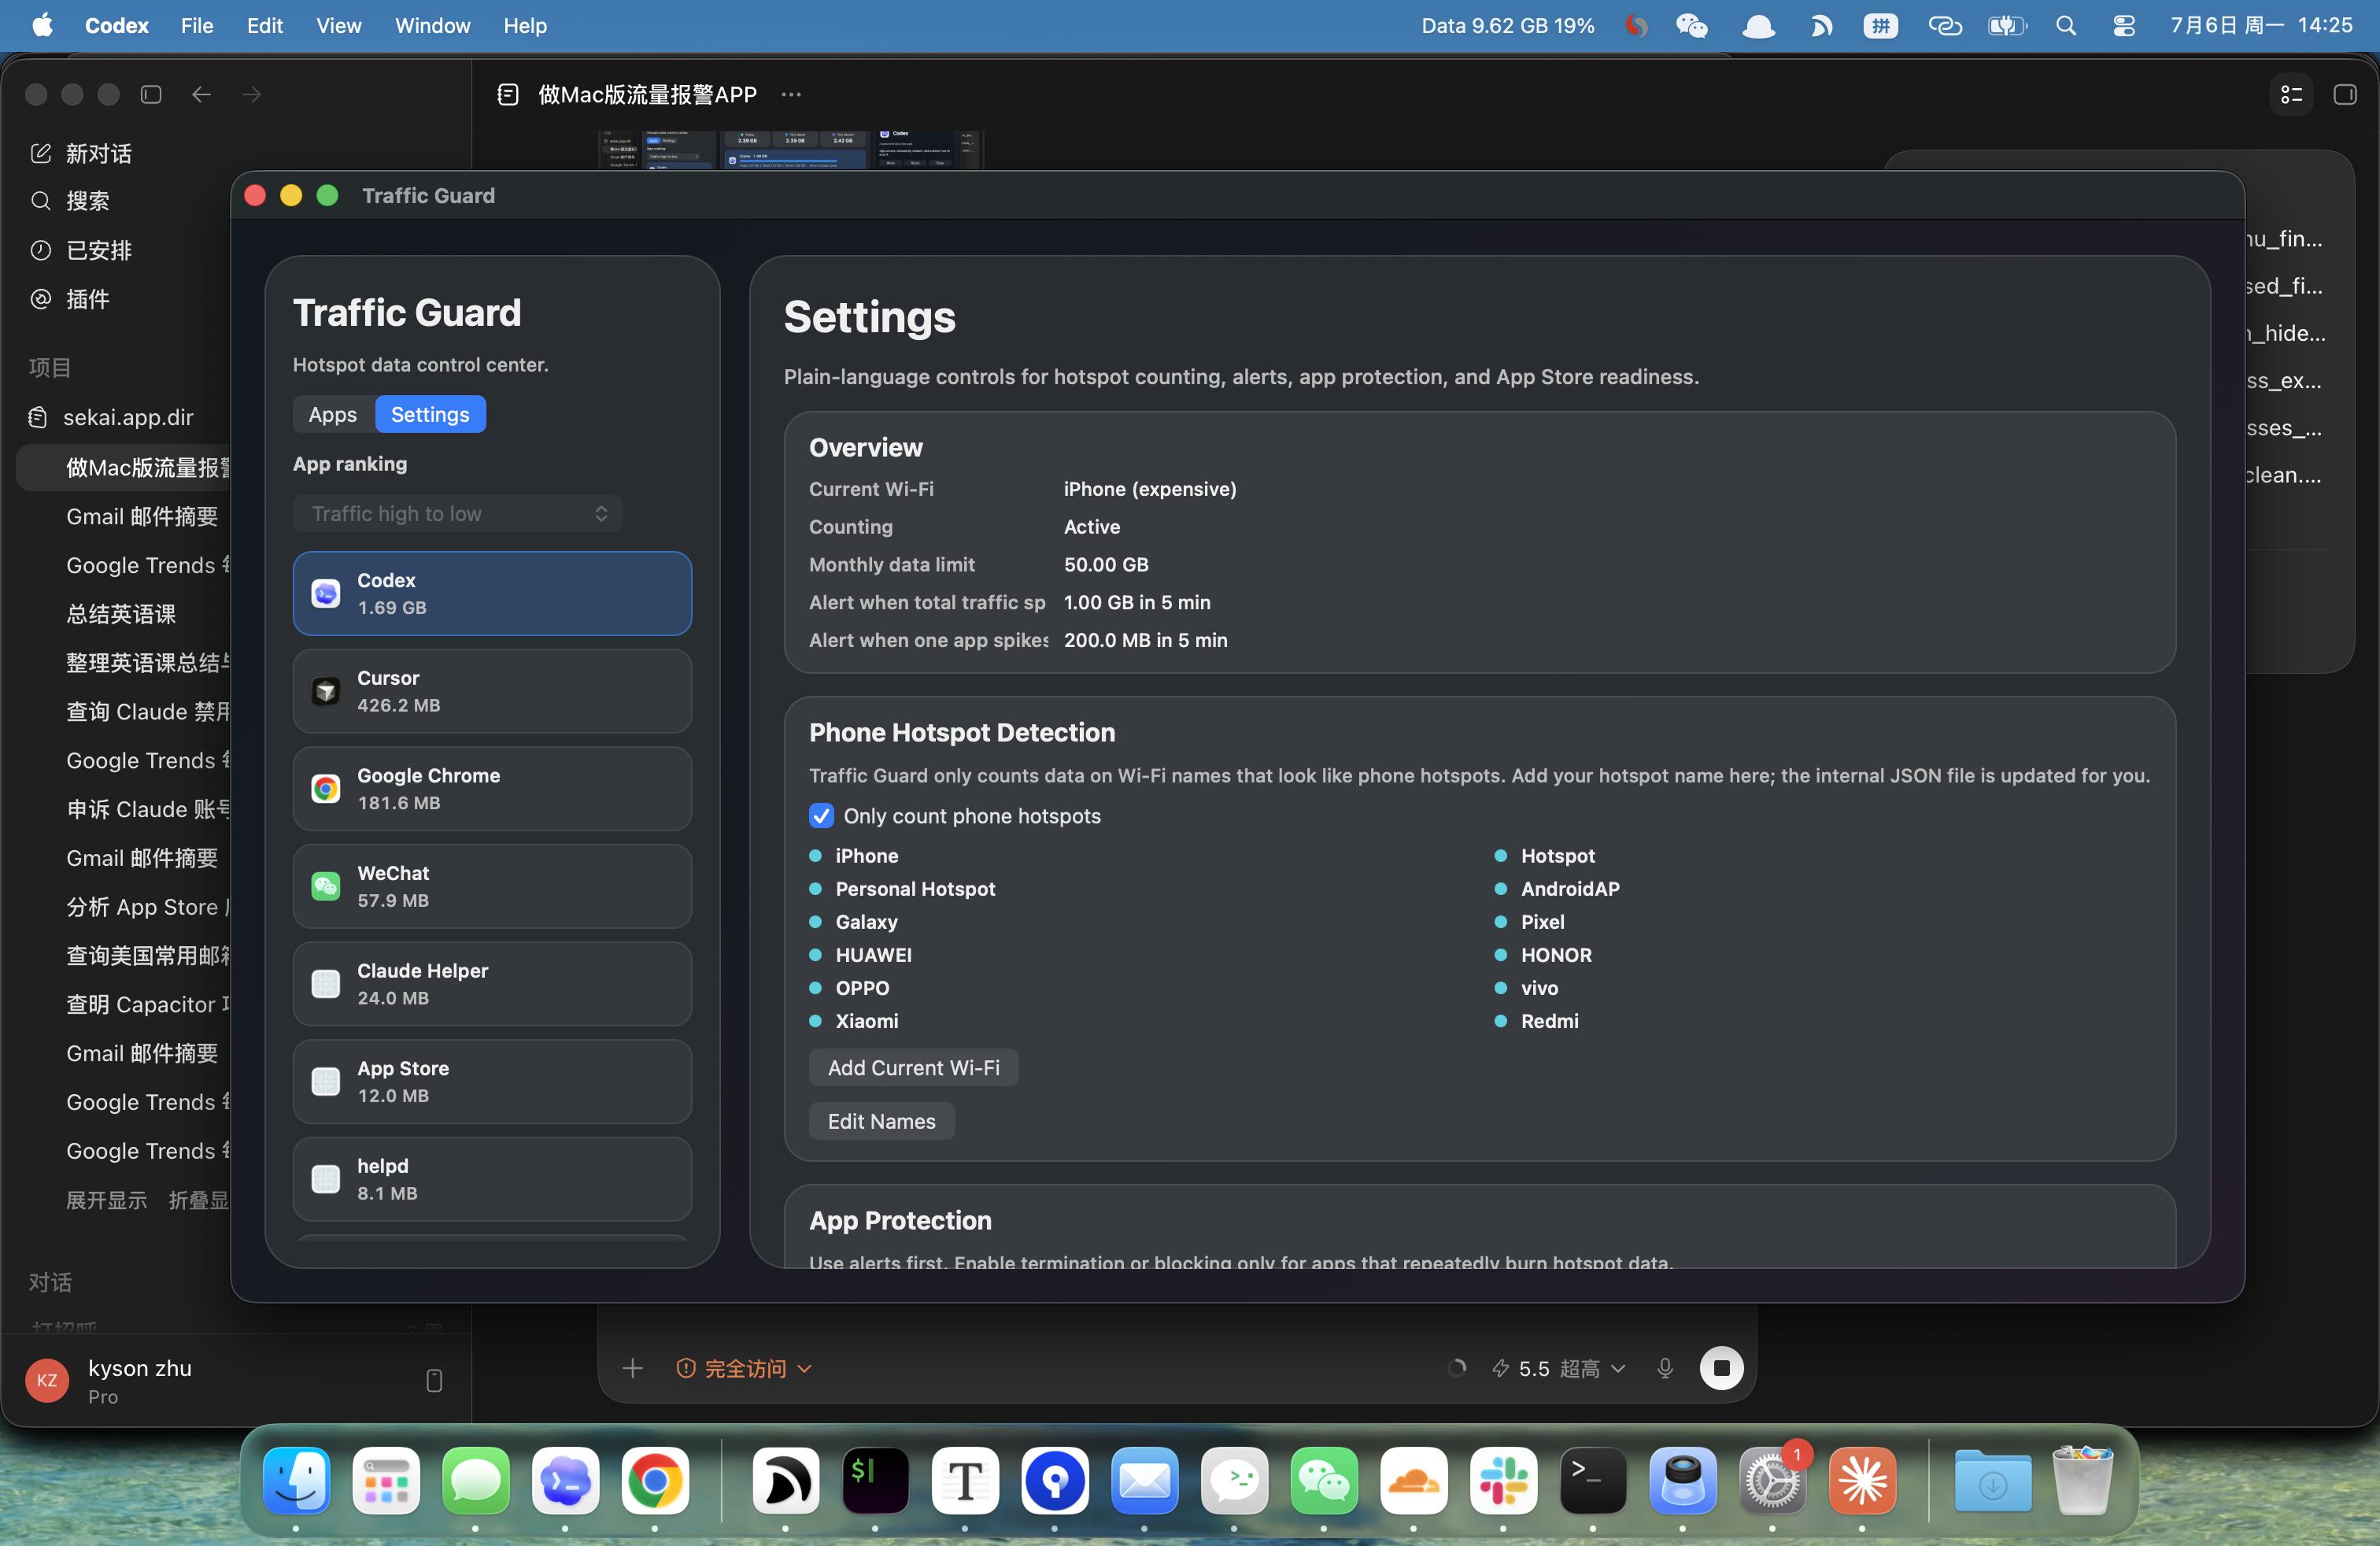2380x1546 pixels.
Task: Open Launchpad from the Dock
Action: 386,1480
